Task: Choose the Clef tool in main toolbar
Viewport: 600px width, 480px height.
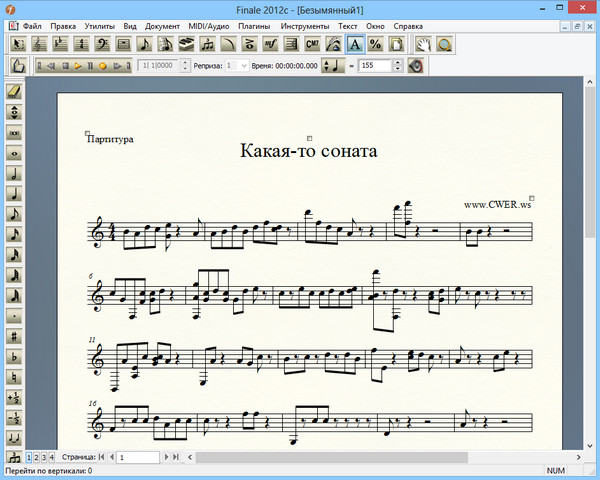Action: [102, 43]
